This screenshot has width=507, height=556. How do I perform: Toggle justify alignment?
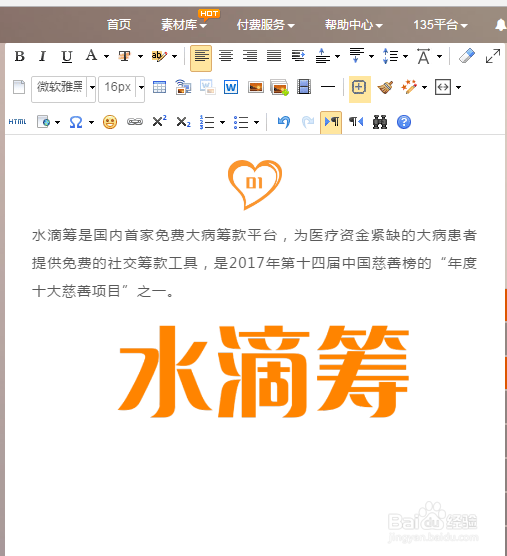pos(274,56)
